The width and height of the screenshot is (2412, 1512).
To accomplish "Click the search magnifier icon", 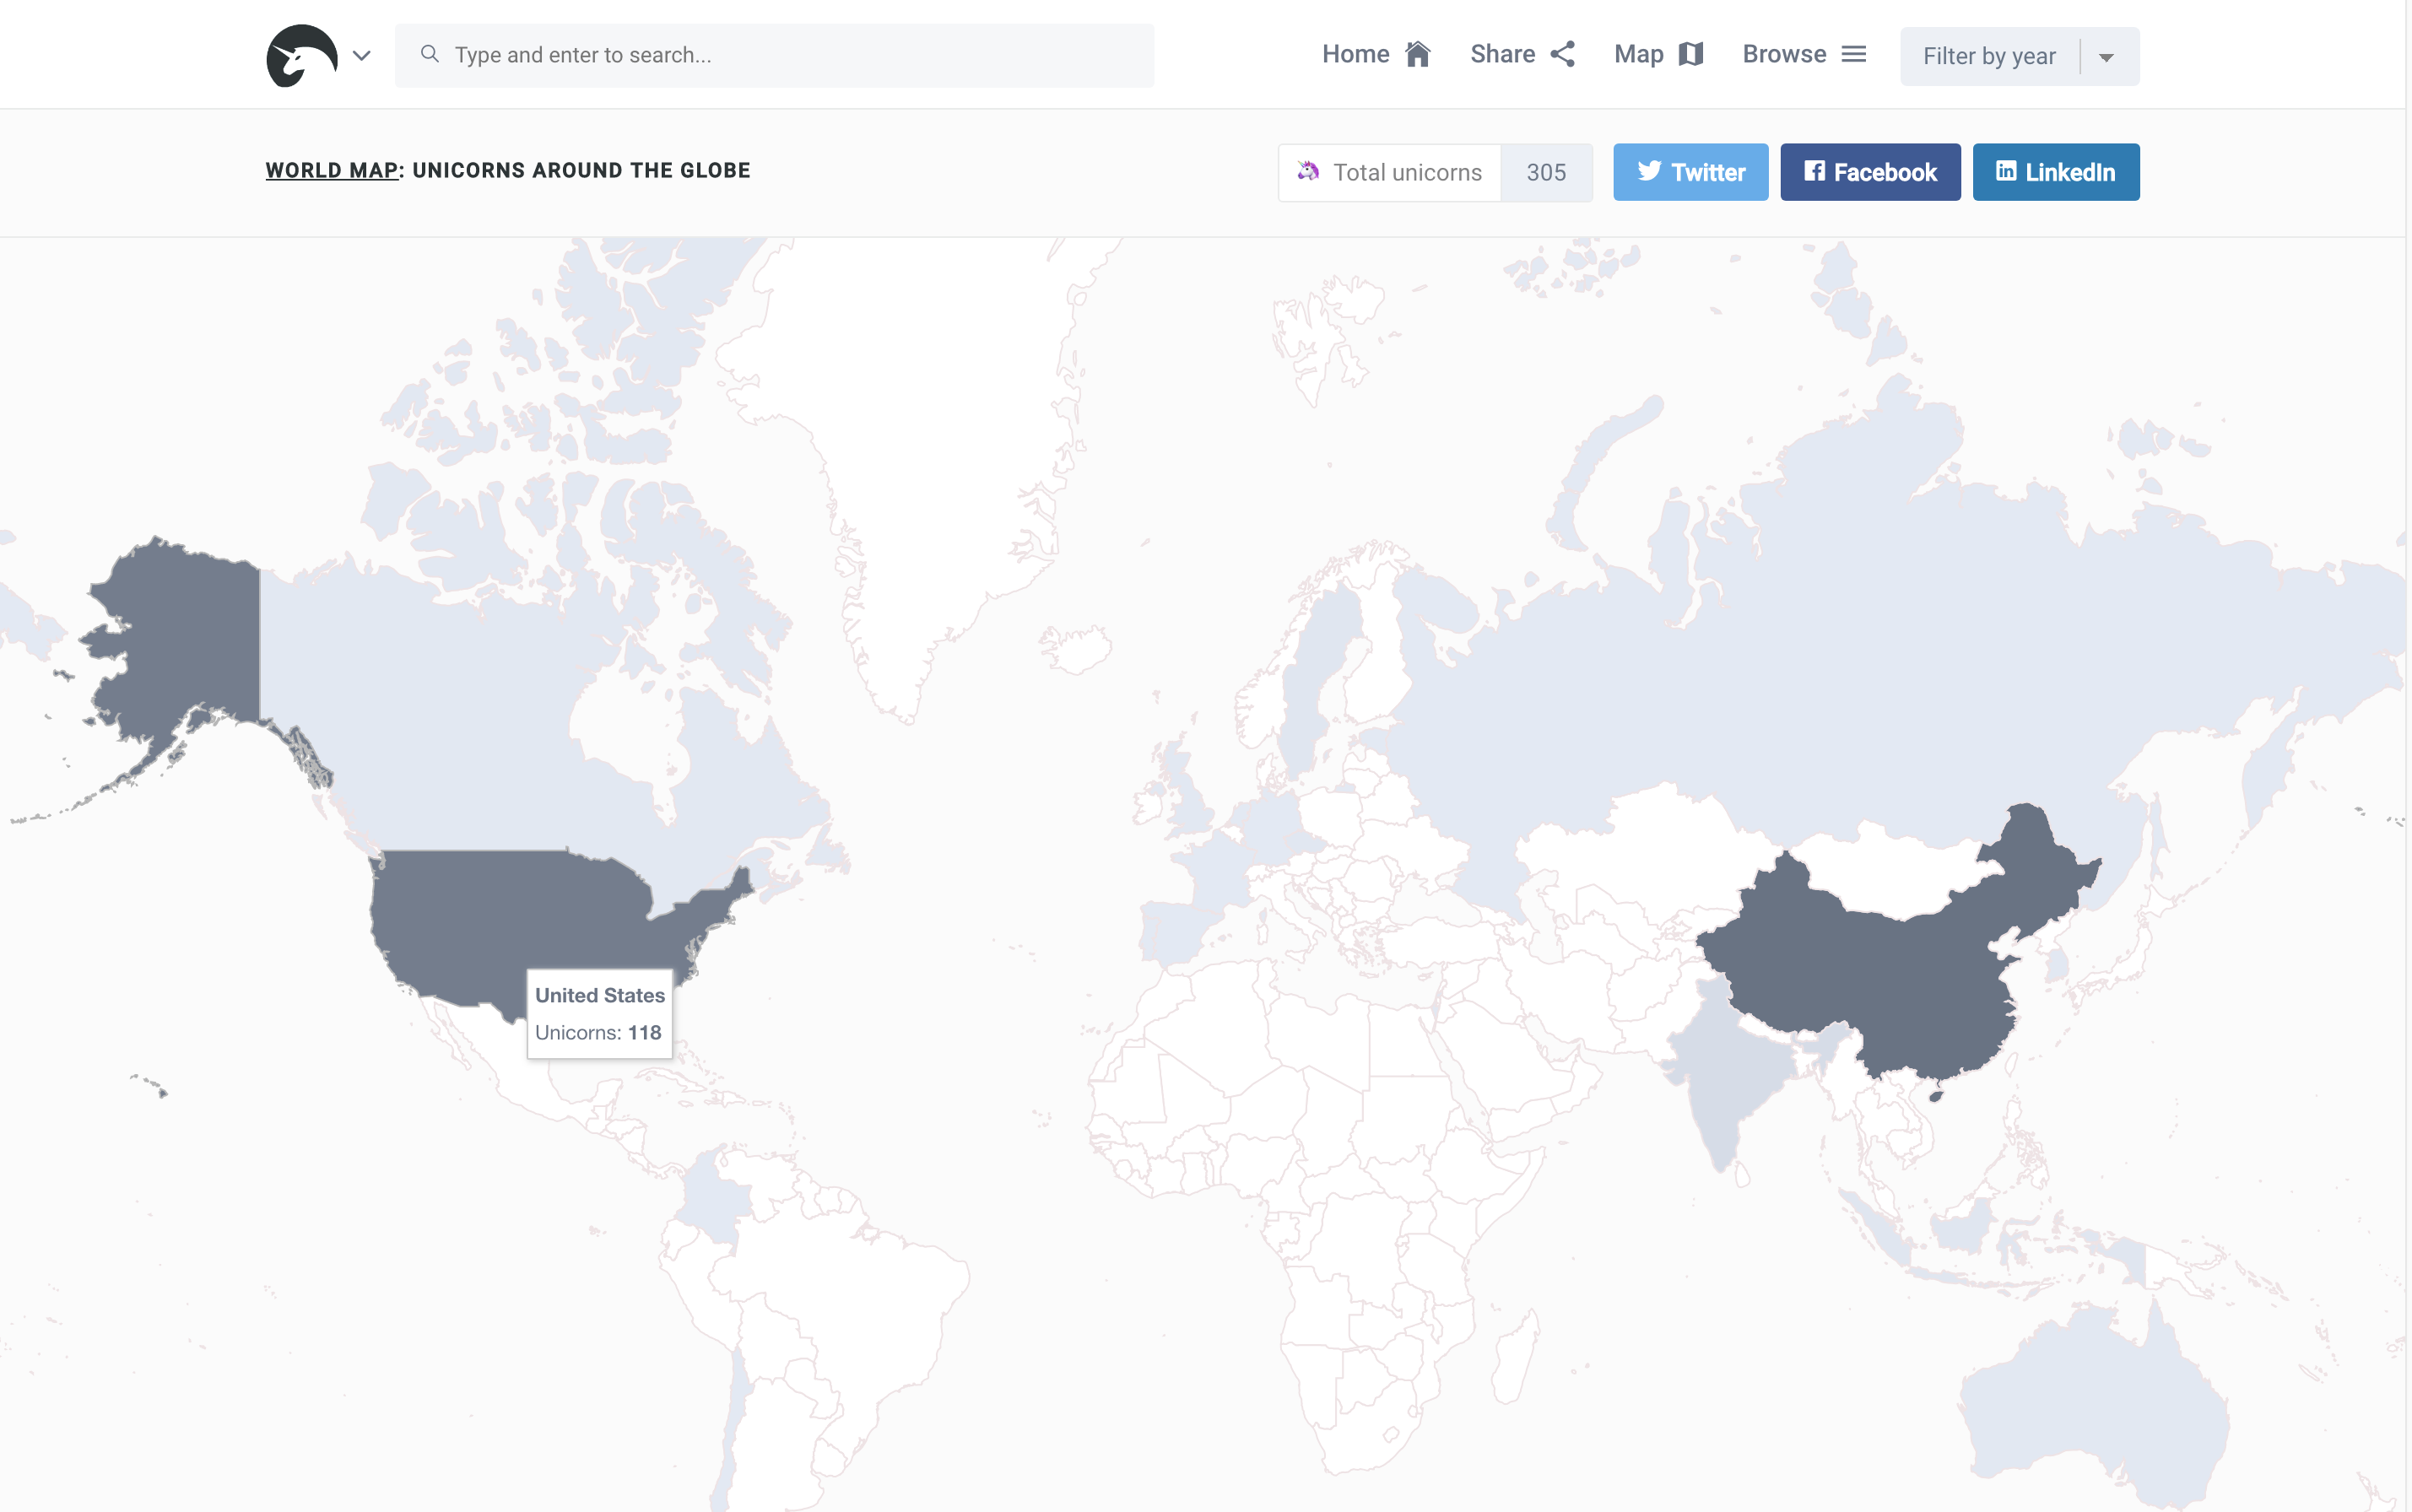I will click(430, 54).
